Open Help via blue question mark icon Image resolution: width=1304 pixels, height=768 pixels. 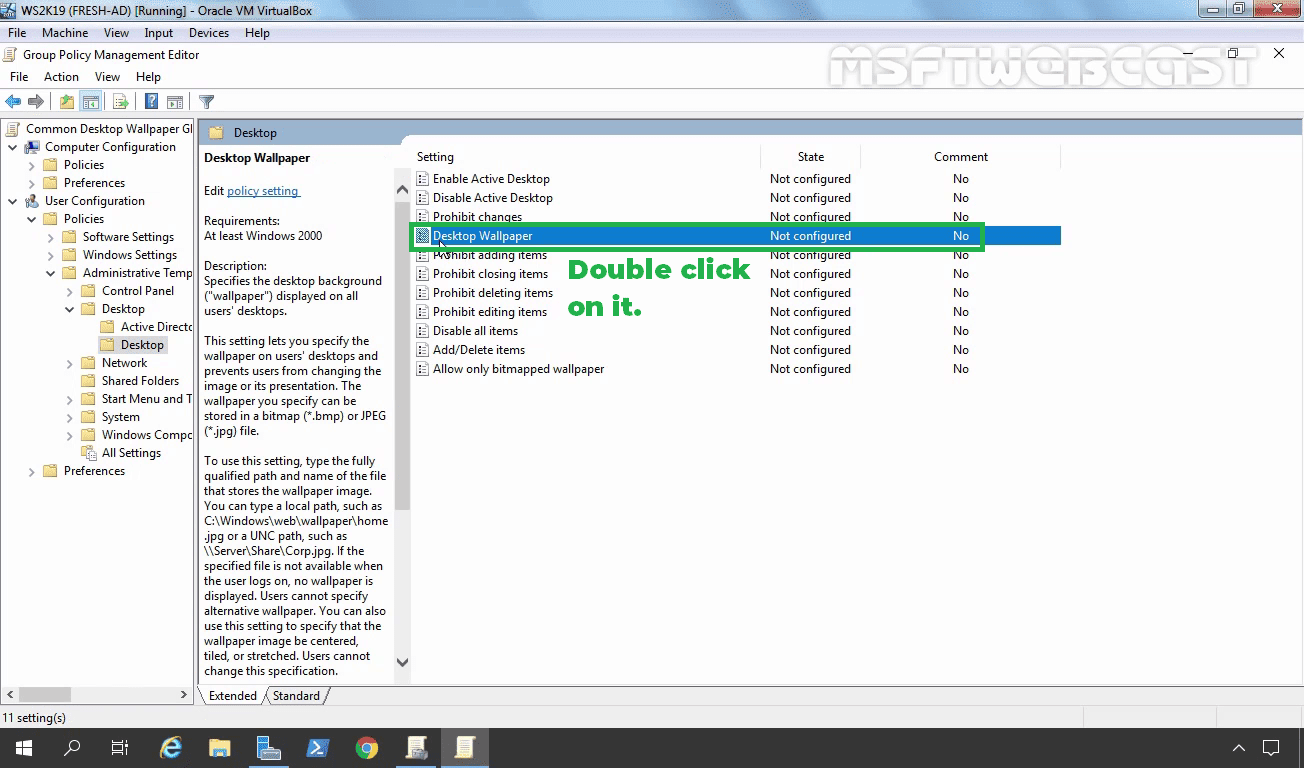click(151, 101)
